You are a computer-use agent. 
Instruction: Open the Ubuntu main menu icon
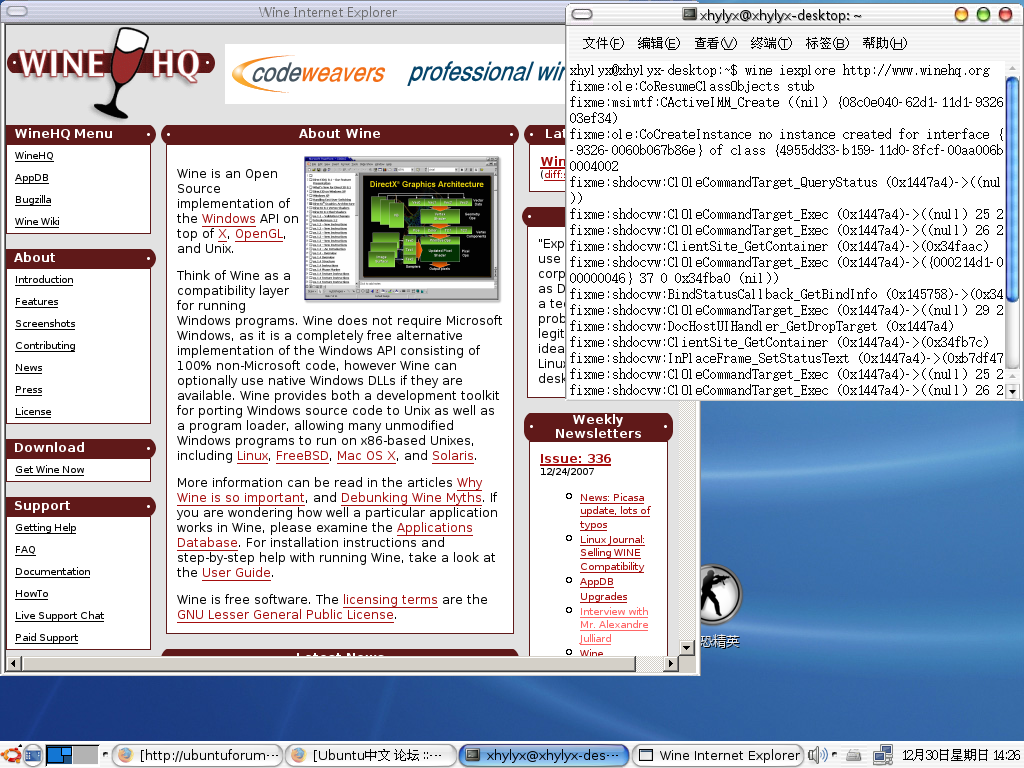11,756
